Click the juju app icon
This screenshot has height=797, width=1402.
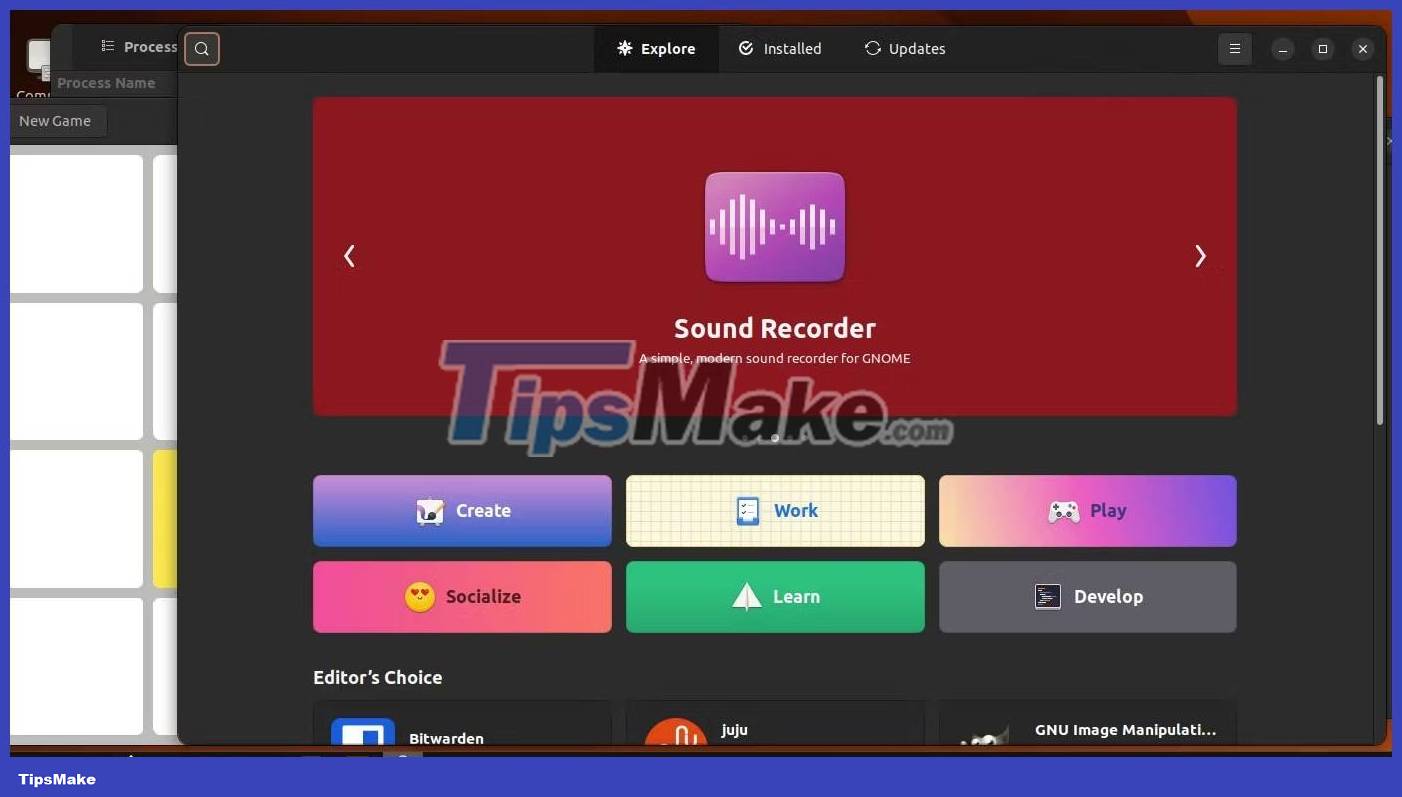click(676, 733)
